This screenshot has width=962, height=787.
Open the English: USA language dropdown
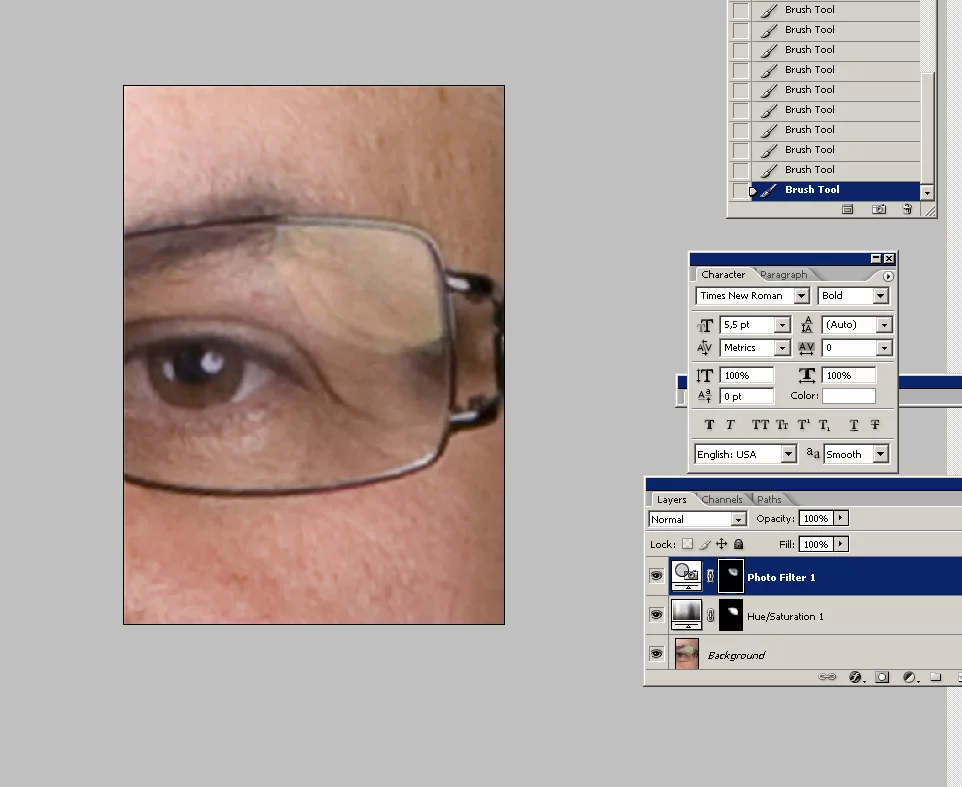coord(788,454)
